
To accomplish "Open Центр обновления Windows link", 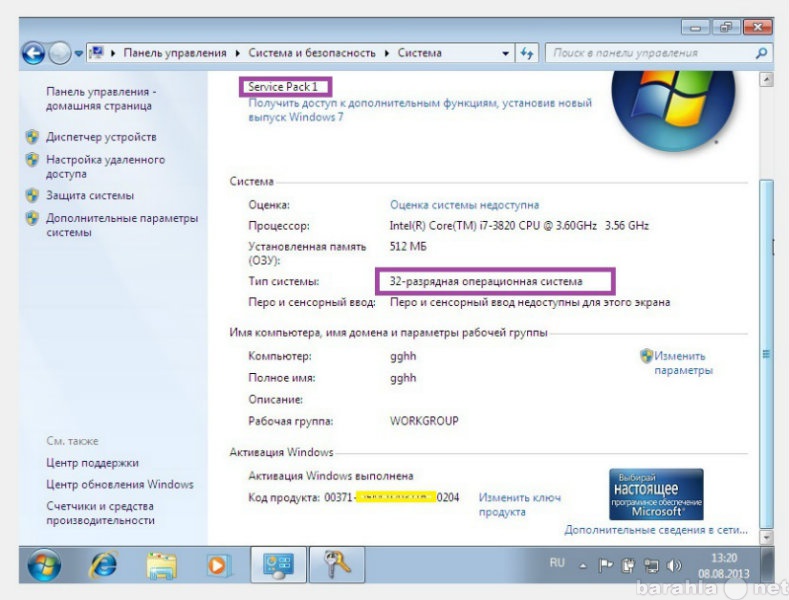I will (120, 484).
